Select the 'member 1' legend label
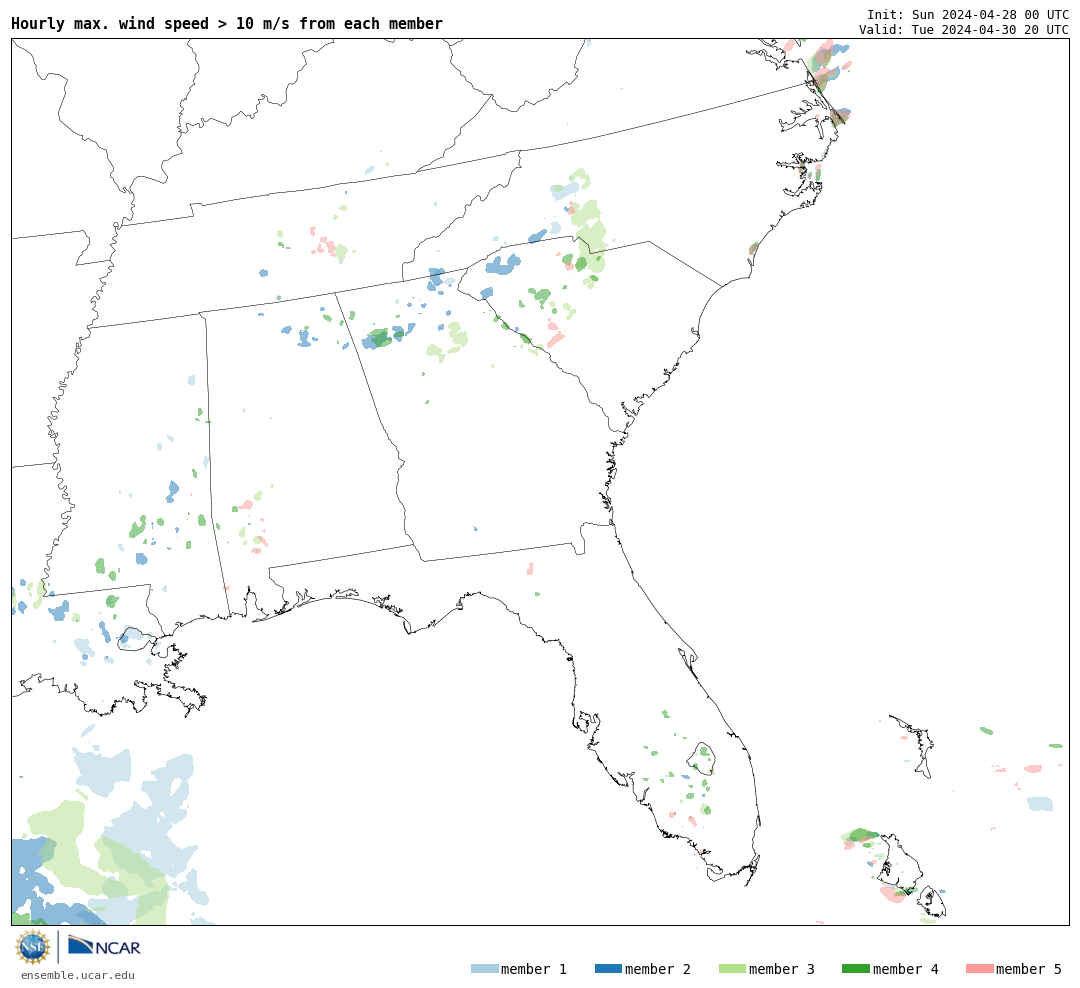 pos(534,969)
